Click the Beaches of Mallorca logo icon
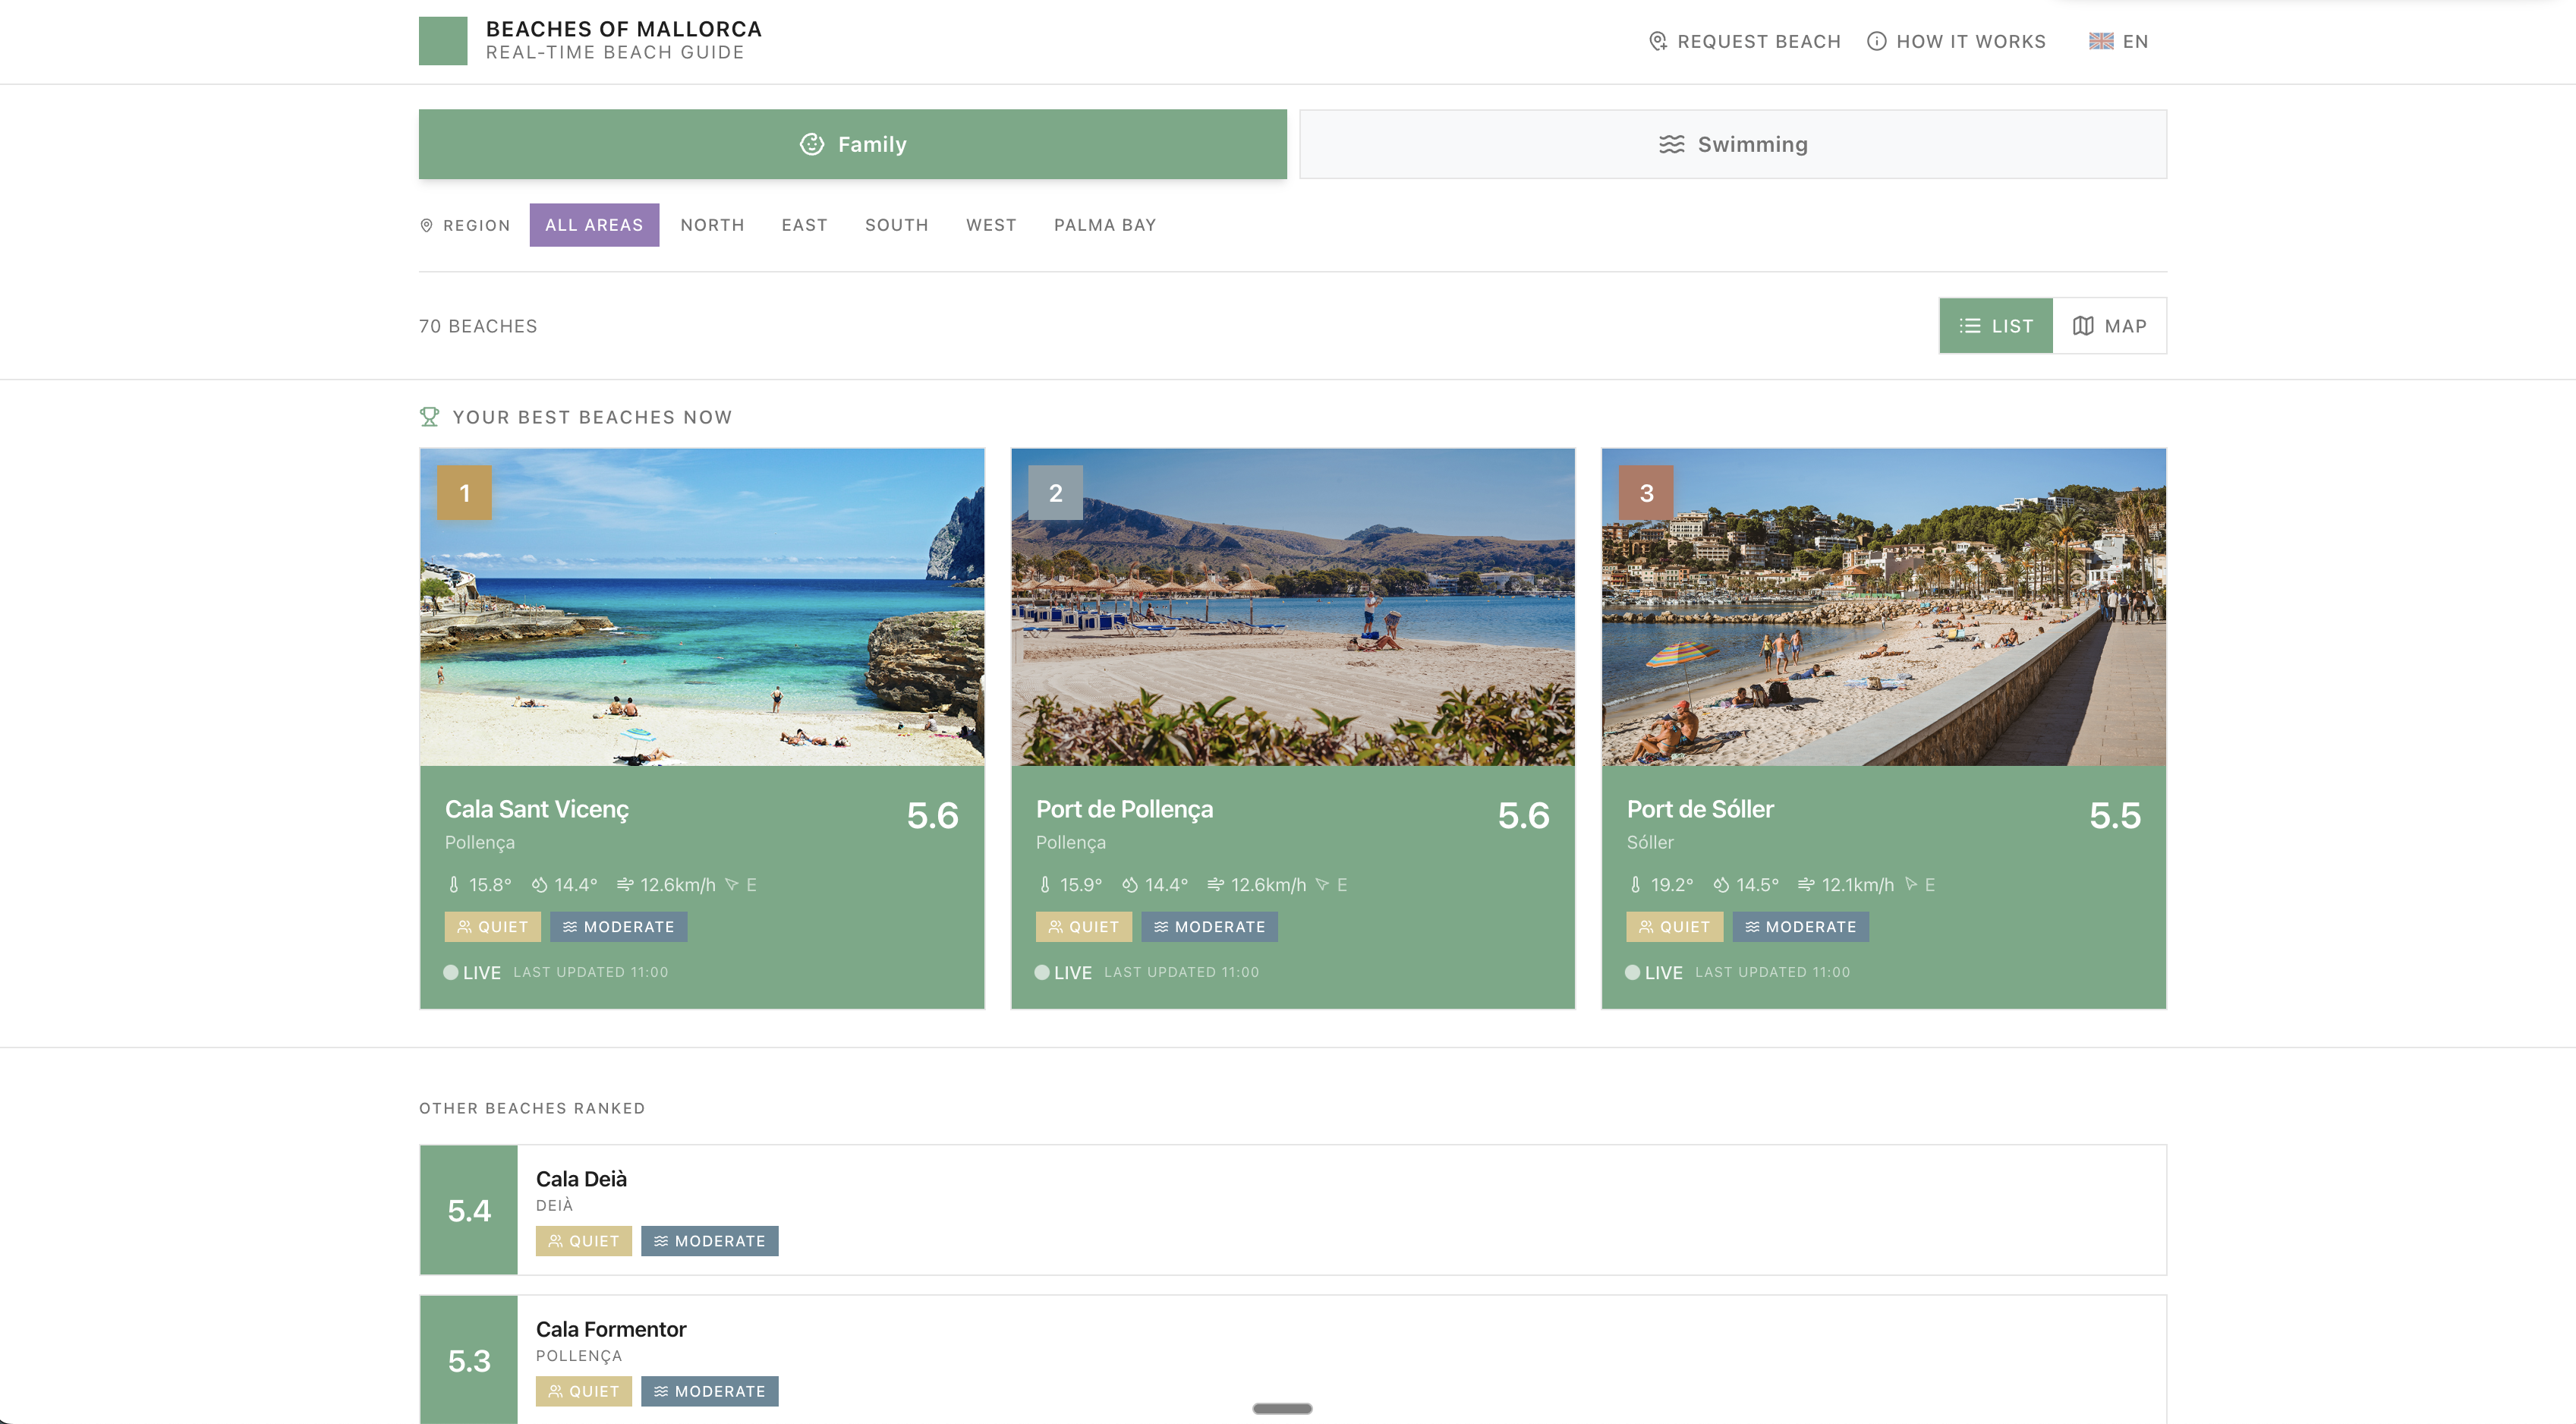Viewport: 2576px width, 1424px height. click(443, 40)
